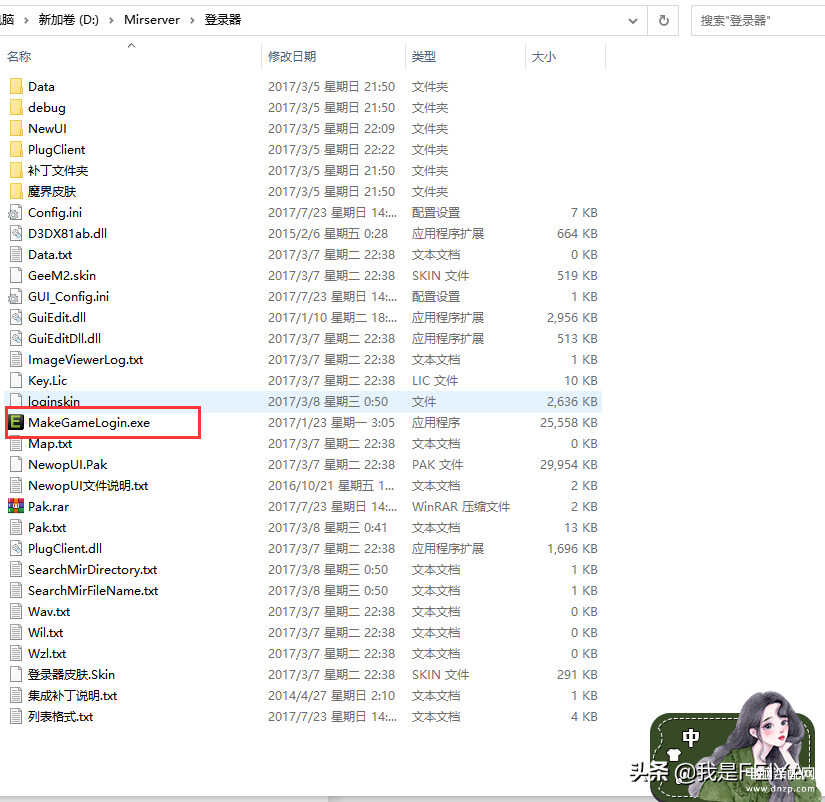This screenshot has width=825, height=802.
Task: Click the 291 KB size value
Action: click(x=577, y=675)
